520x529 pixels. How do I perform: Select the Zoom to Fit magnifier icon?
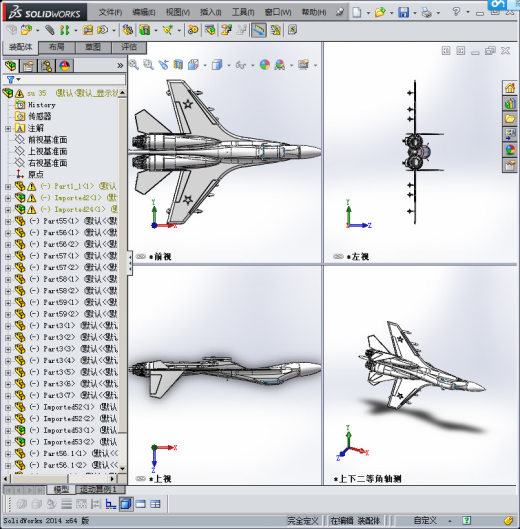coord(134,64)
